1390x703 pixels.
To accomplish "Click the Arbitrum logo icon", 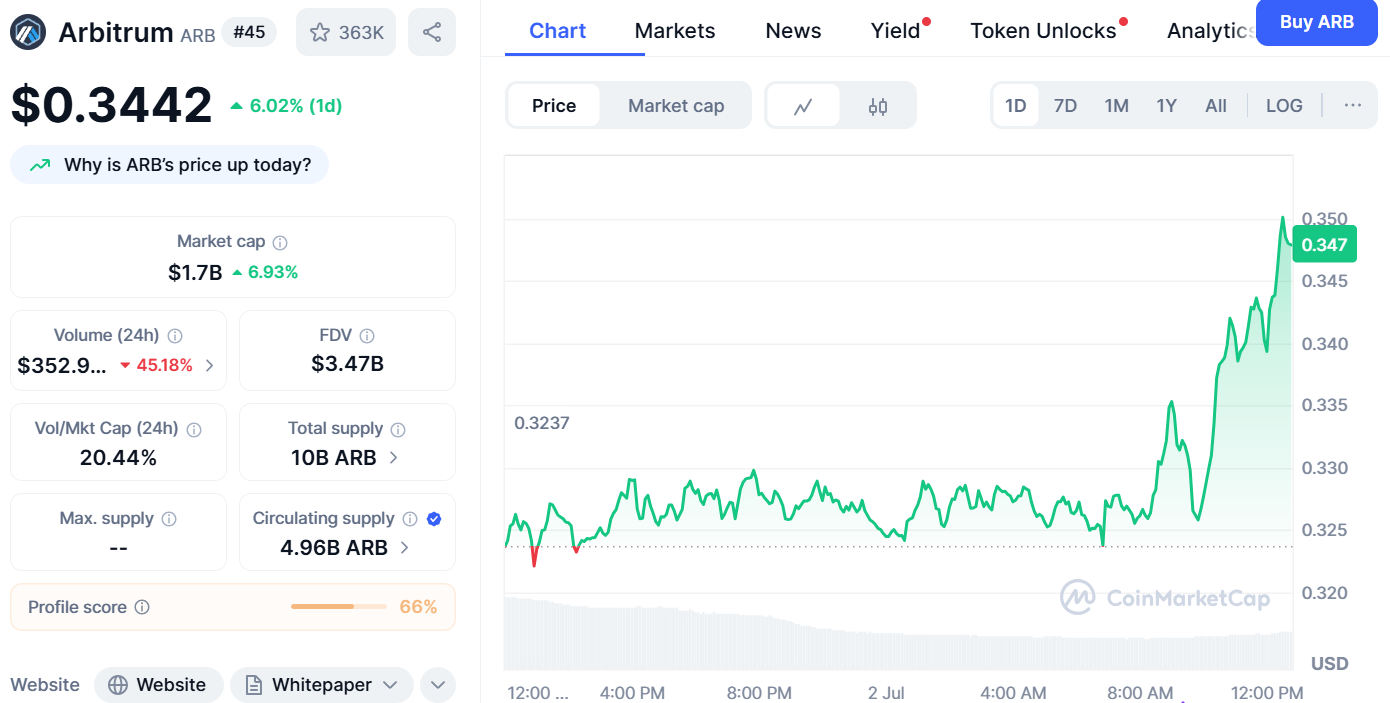I will (28, 33).
